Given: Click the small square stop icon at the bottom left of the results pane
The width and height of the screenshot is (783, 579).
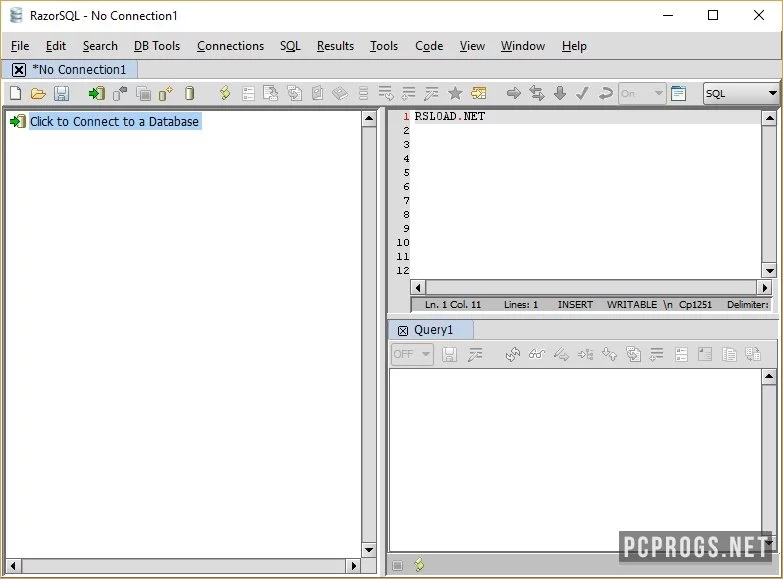Looking at the screenshot, I should coord(397,565).
